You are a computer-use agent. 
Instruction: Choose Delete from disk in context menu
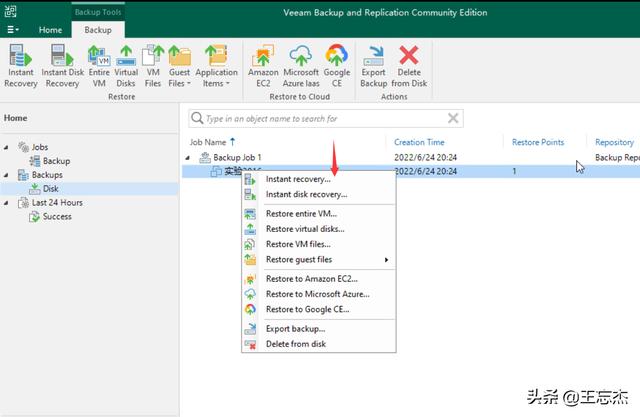coord(319,344)
